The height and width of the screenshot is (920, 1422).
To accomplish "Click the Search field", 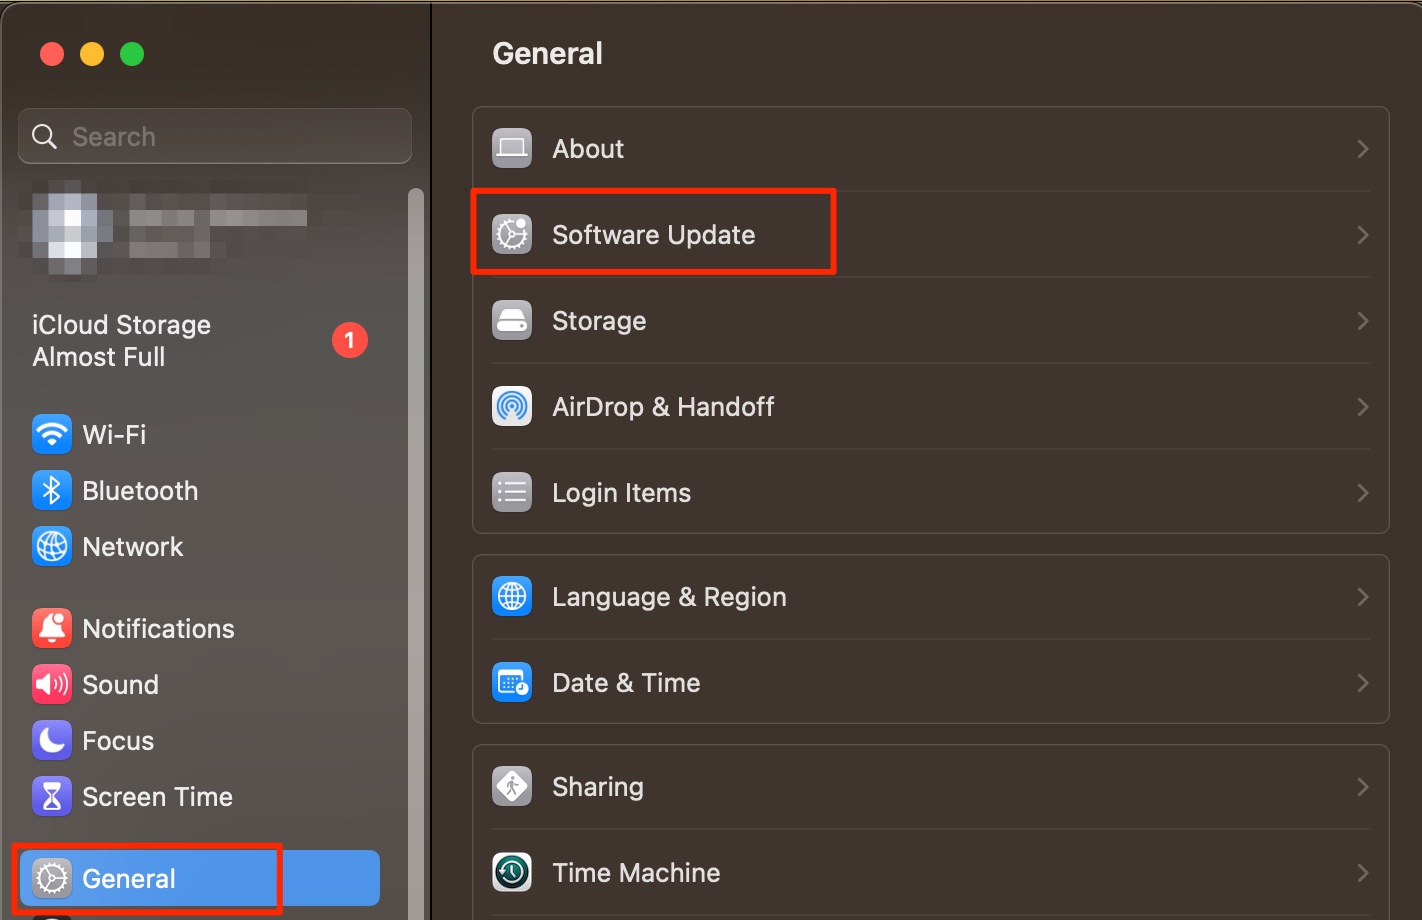I will coord(215,136).
